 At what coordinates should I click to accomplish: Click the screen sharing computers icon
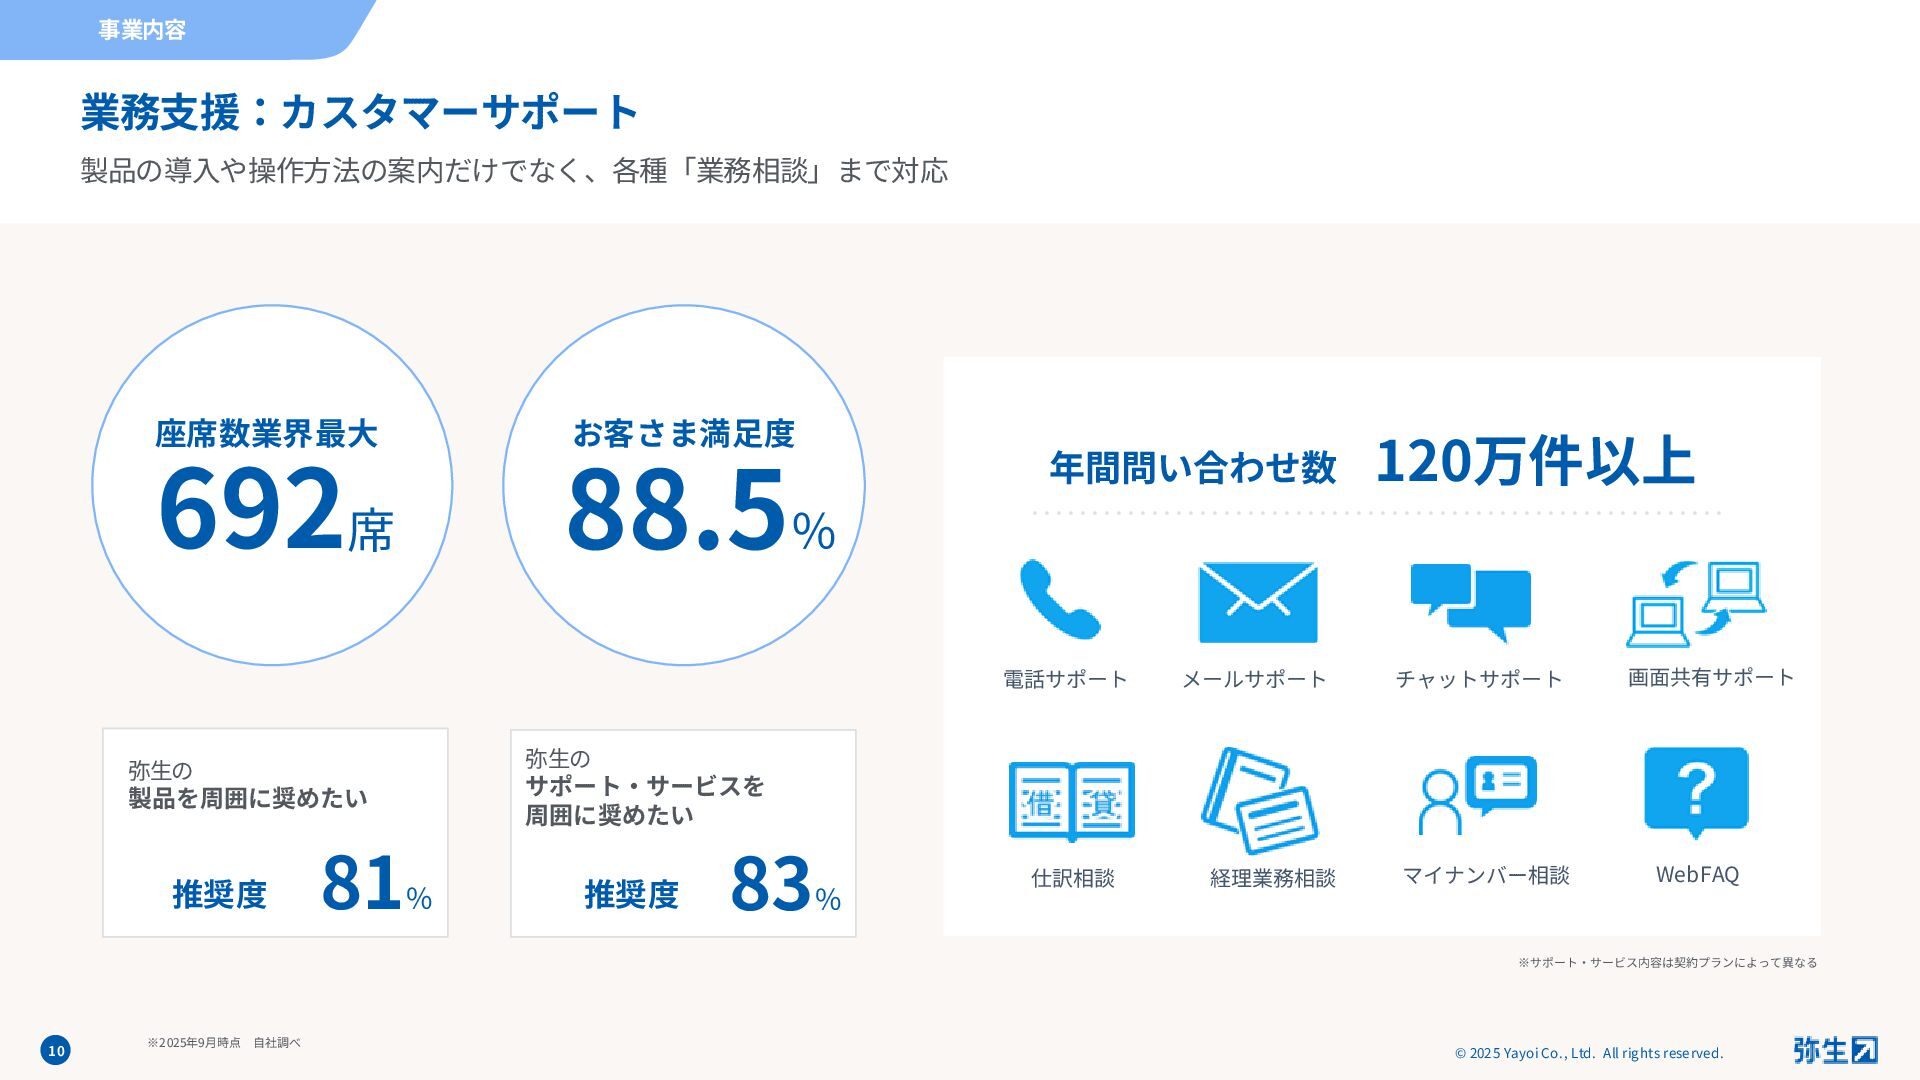1696,604
